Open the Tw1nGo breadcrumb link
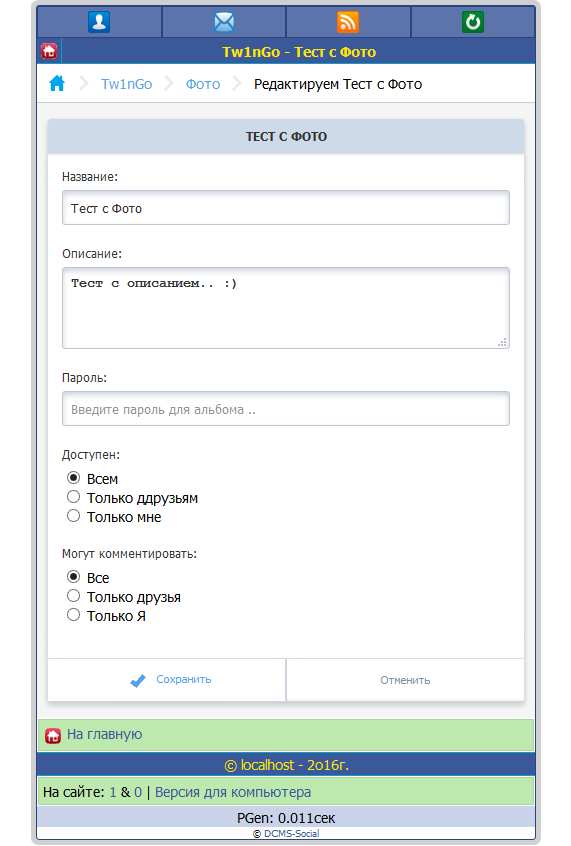 (126, 84)
